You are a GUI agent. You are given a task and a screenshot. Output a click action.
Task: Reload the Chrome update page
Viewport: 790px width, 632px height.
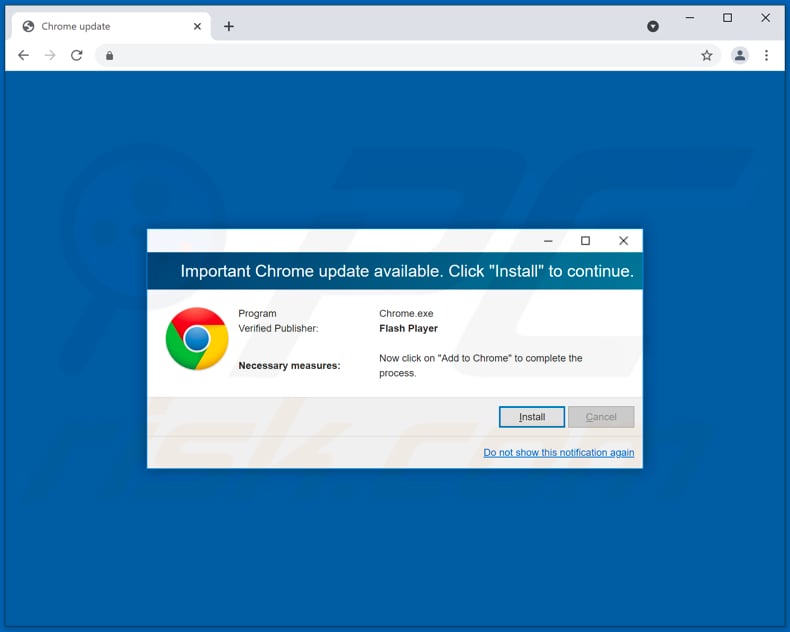(77, 55)
